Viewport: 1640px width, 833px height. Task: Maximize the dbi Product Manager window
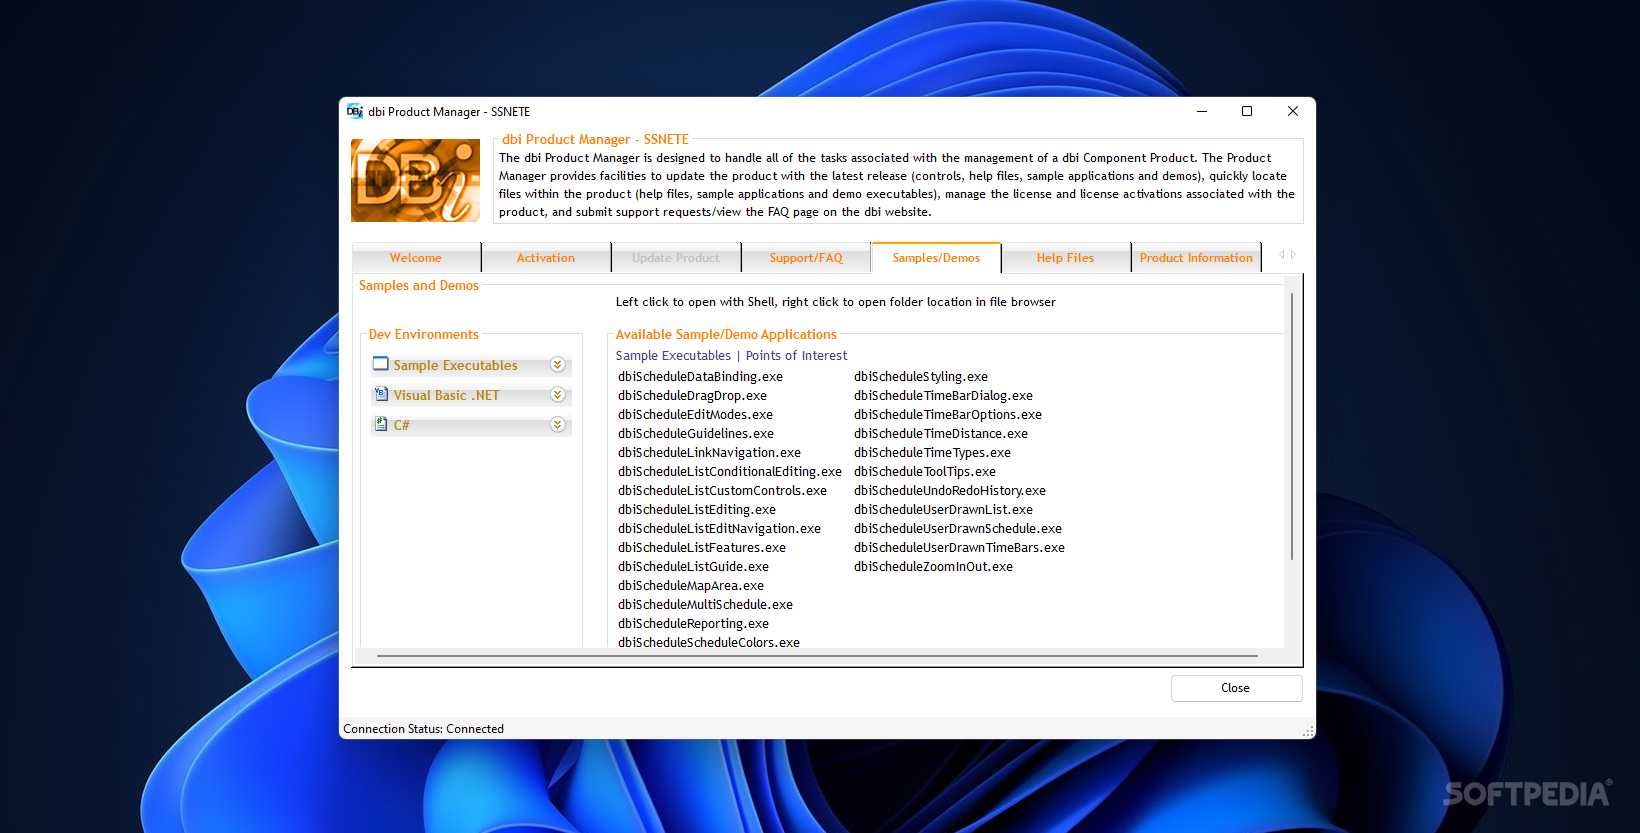pyautogui.click(x=1247, y=111)
